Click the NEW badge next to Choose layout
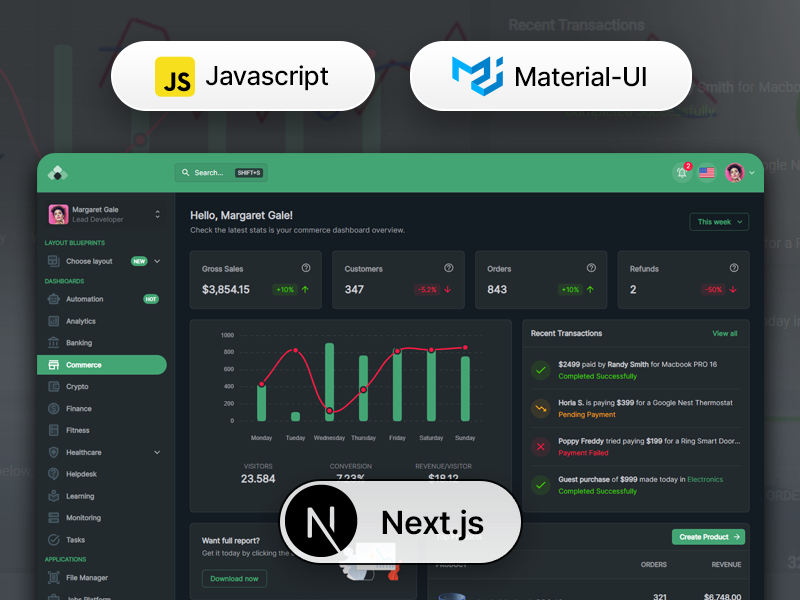The image size is (800, 600). pyautogui.click(x=139, y=261)
